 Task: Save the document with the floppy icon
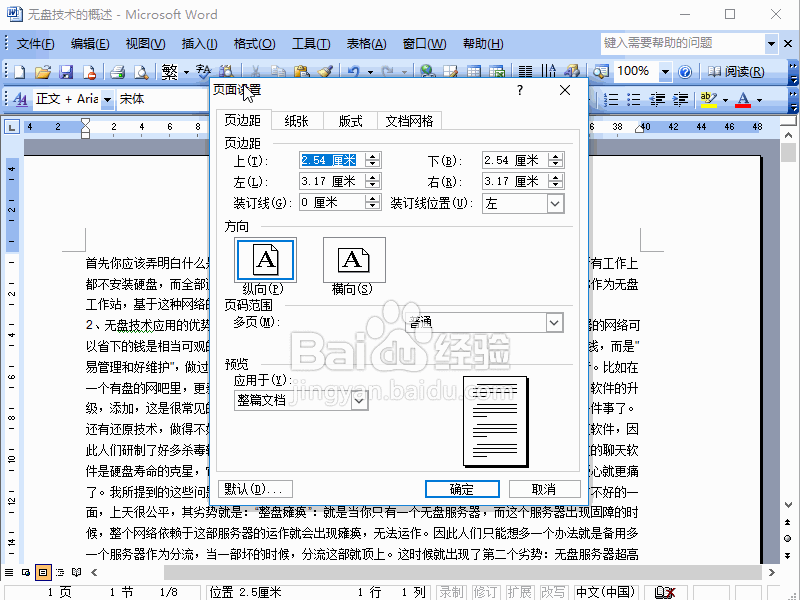66,72
